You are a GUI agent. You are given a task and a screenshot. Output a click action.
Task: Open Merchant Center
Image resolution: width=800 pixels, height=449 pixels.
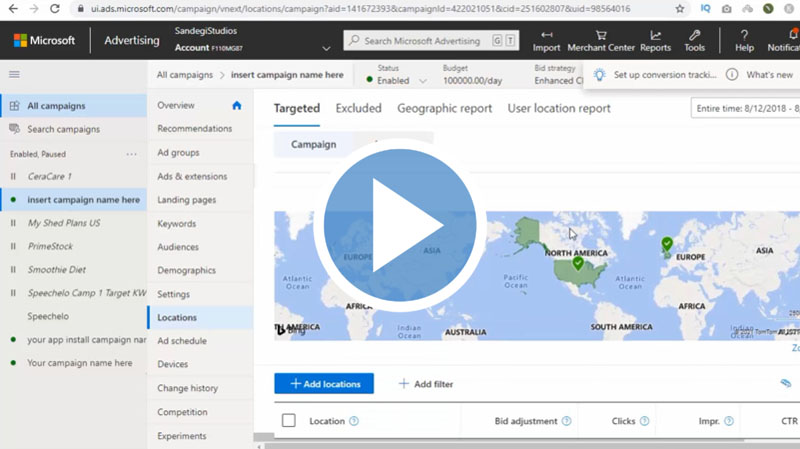point(601,41)
